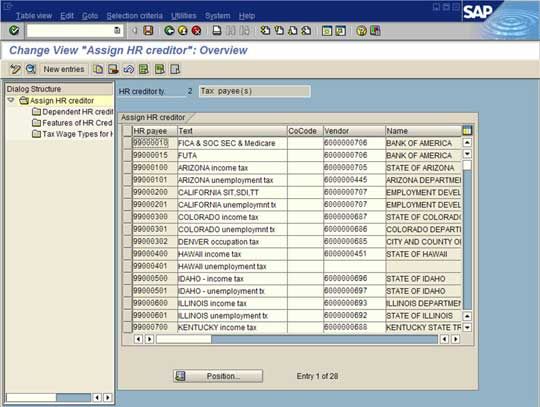Click the table's left-end horizontal scroll left arrow
540x407 pixels.
coord(138,339)
